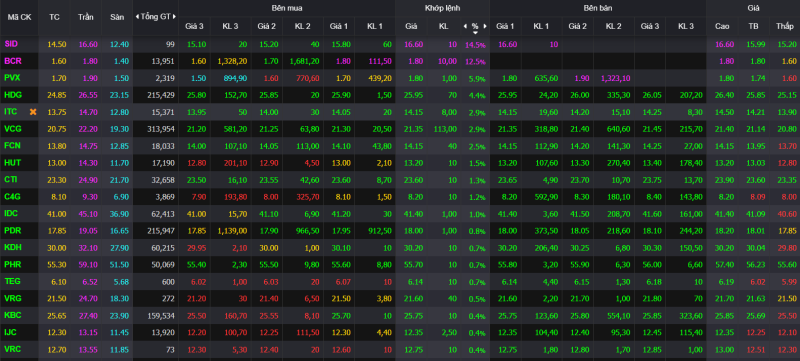Viewport: 800px width, 361px height.
Task: Open the IDC stock symbol
Action: (12, 214)
